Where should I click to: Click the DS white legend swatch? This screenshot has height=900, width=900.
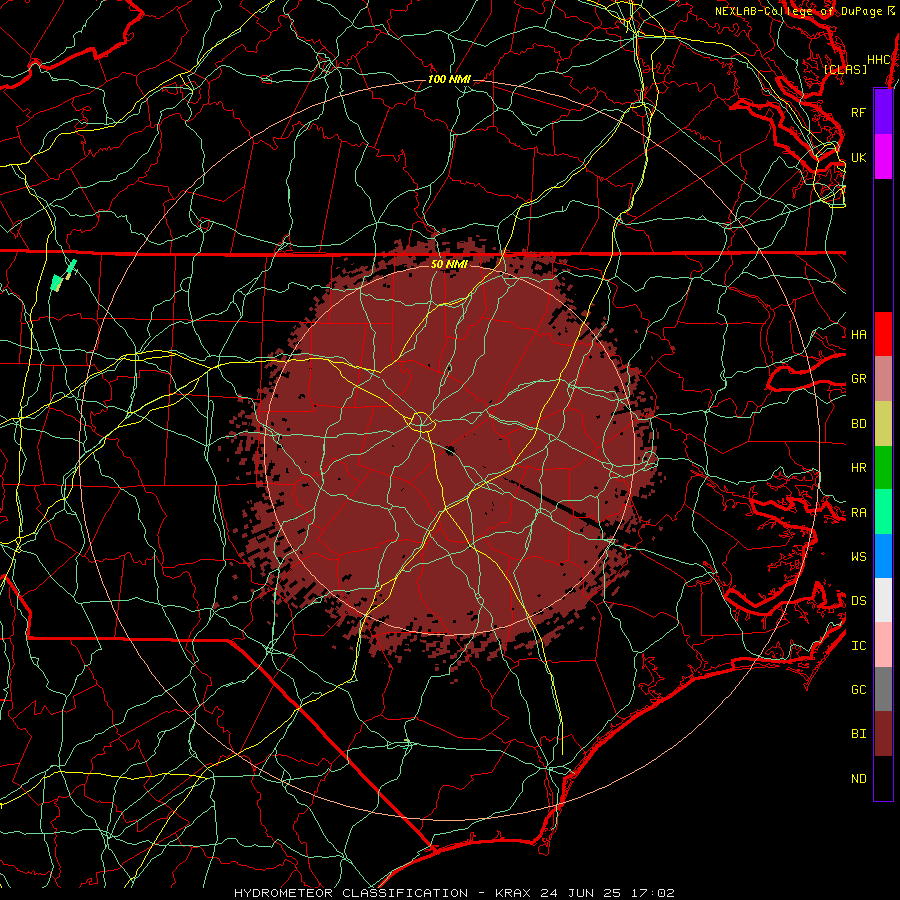tap(883, 600)
